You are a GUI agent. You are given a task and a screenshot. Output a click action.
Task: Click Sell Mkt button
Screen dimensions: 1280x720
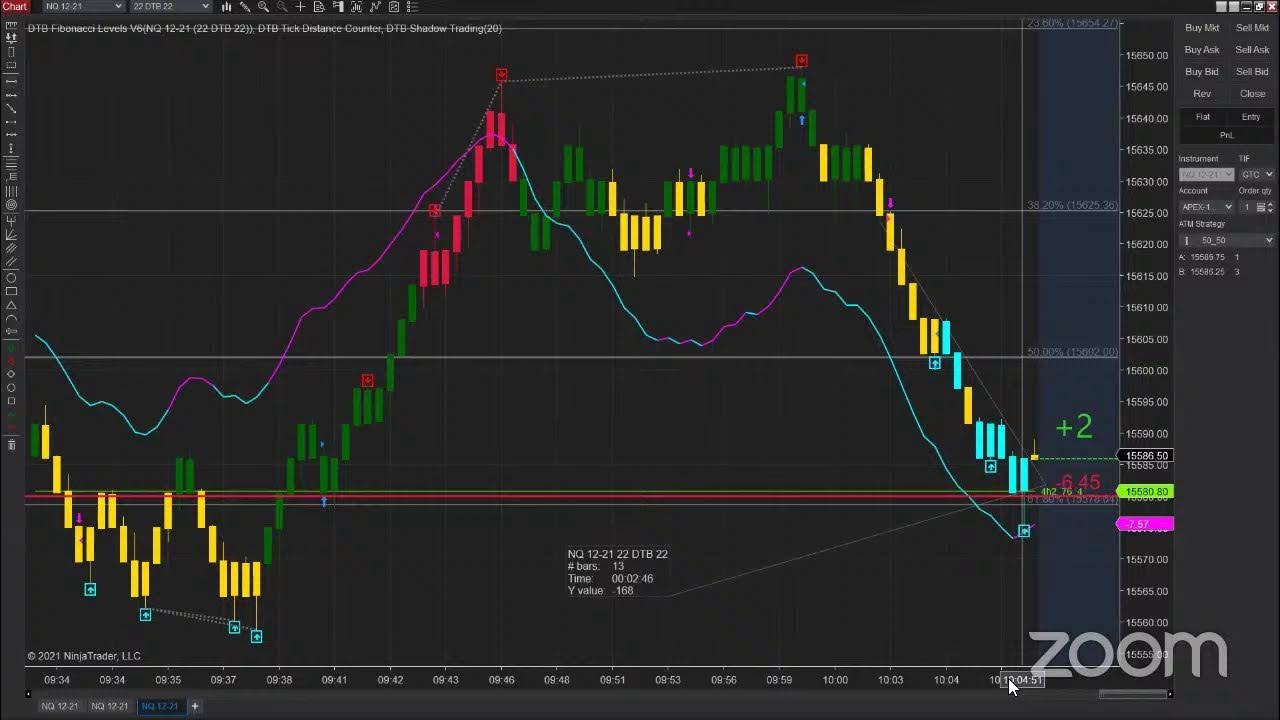point(1252,28)
